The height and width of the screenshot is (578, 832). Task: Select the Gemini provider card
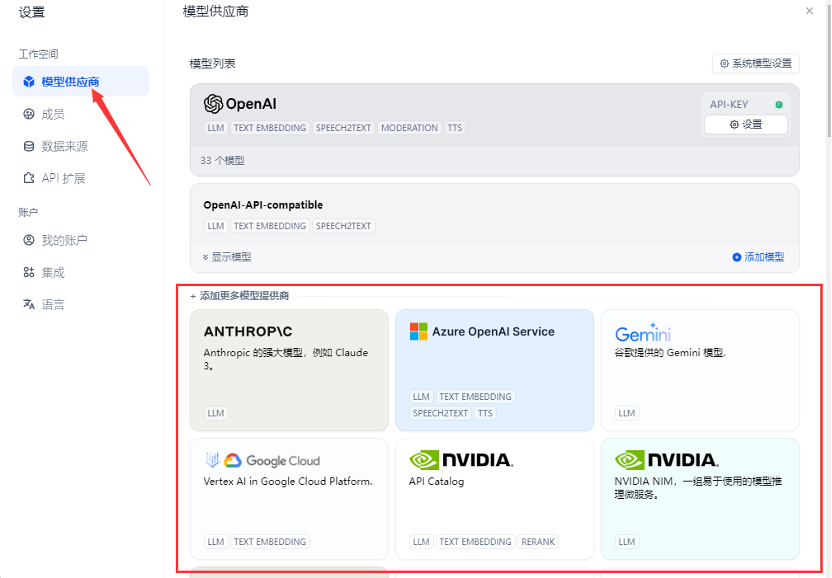pyautogui.click(x=700, y=370)
